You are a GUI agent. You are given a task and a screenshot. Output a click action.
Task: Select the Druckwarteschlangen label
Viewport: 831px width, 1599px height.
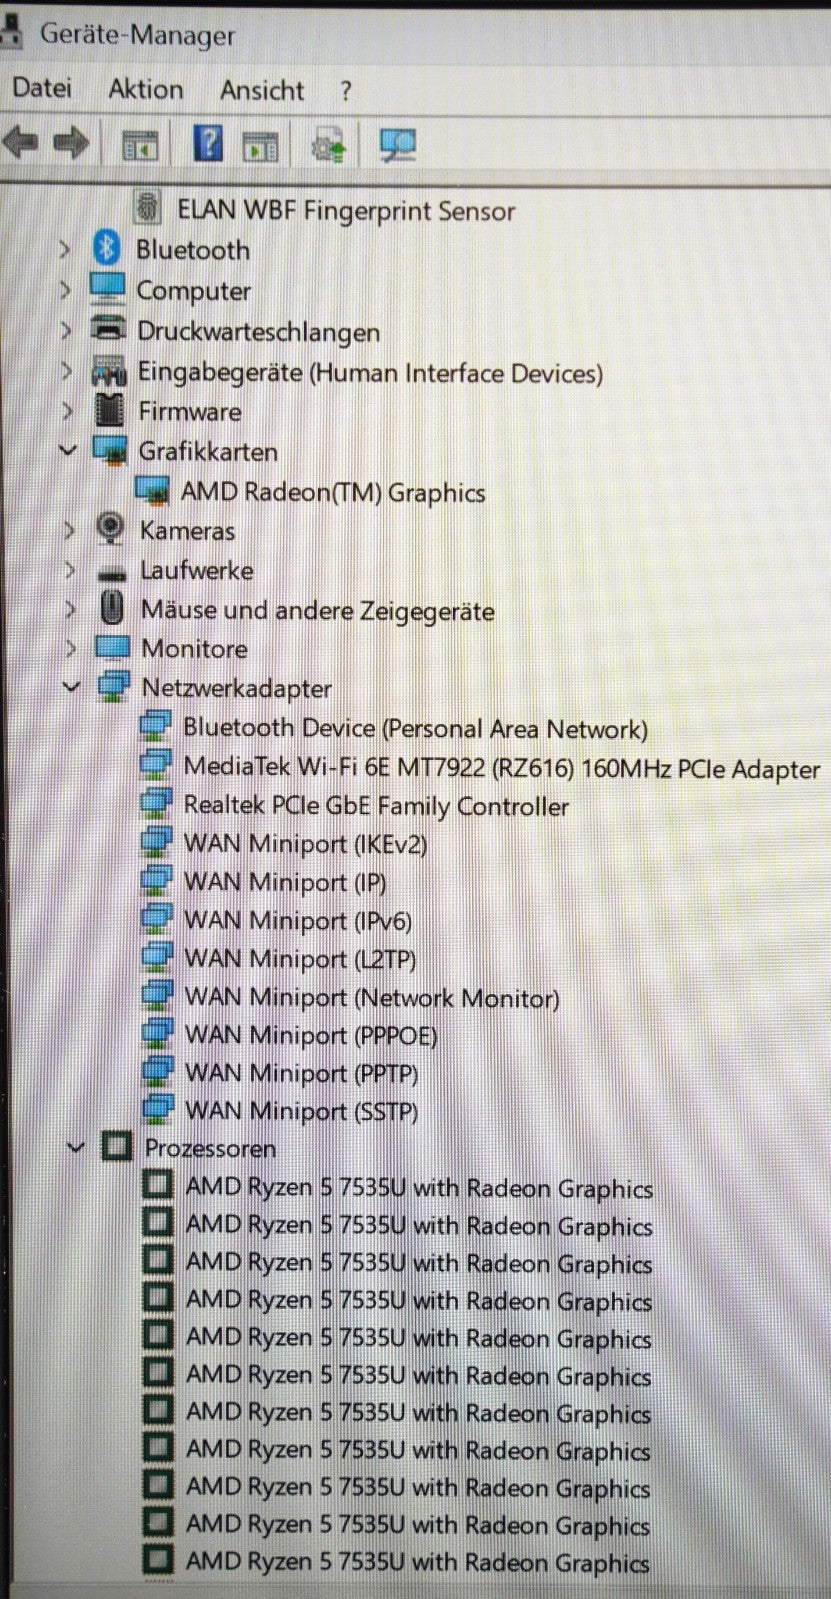click(x=258, y=331)
